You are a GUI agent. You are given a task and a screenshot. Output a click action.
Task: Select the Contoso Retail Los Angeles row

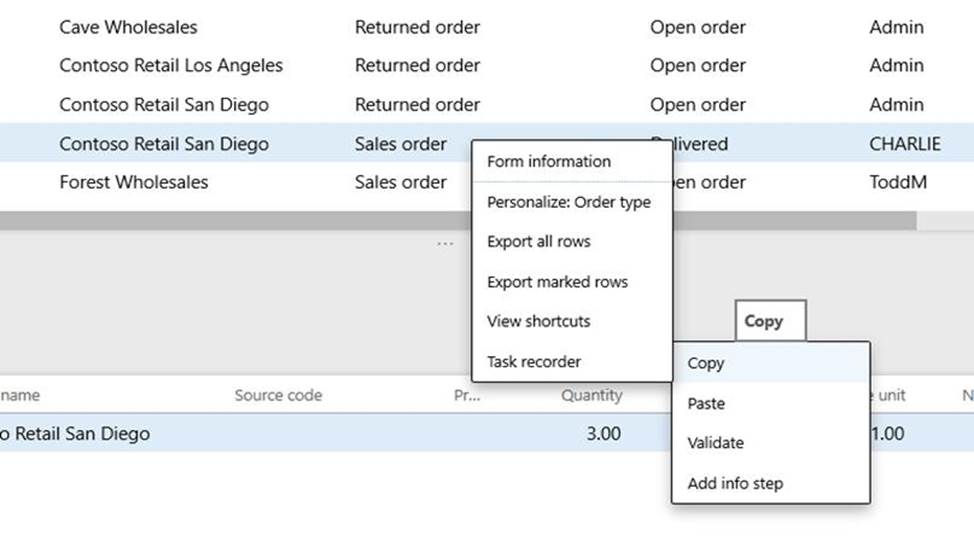(x=171, y=66)
